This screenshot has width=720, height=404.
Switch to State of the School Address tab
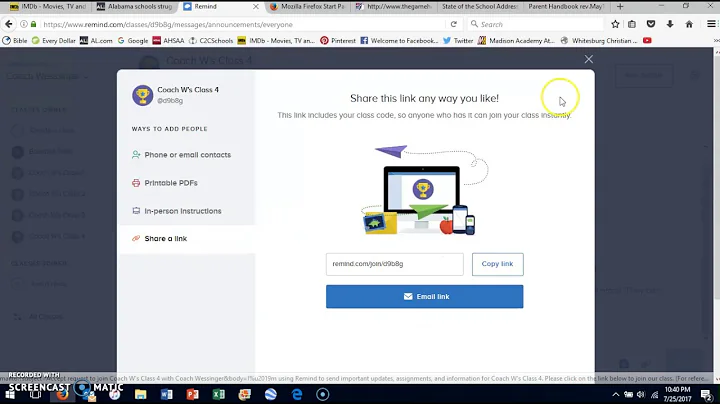pos(479,6)
